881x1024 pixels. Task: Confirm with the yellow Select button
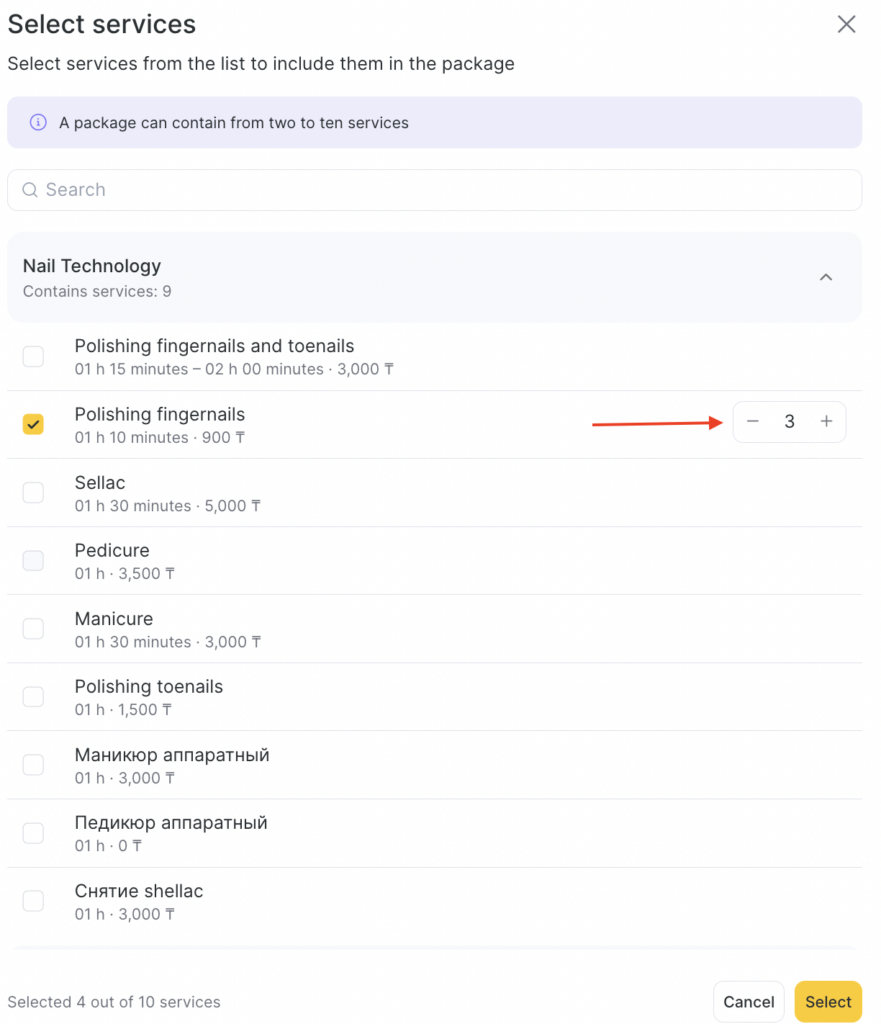click(828, 1001)
